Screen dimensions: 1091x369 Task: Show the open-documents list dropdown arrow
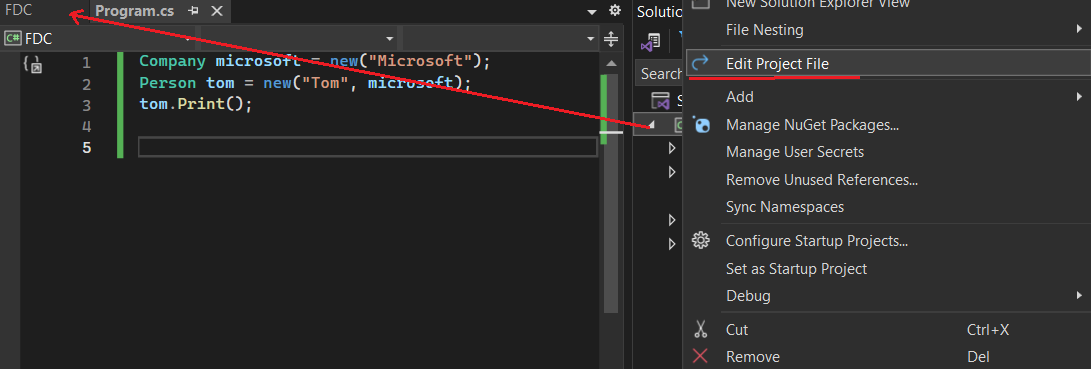tap(592, 12)
